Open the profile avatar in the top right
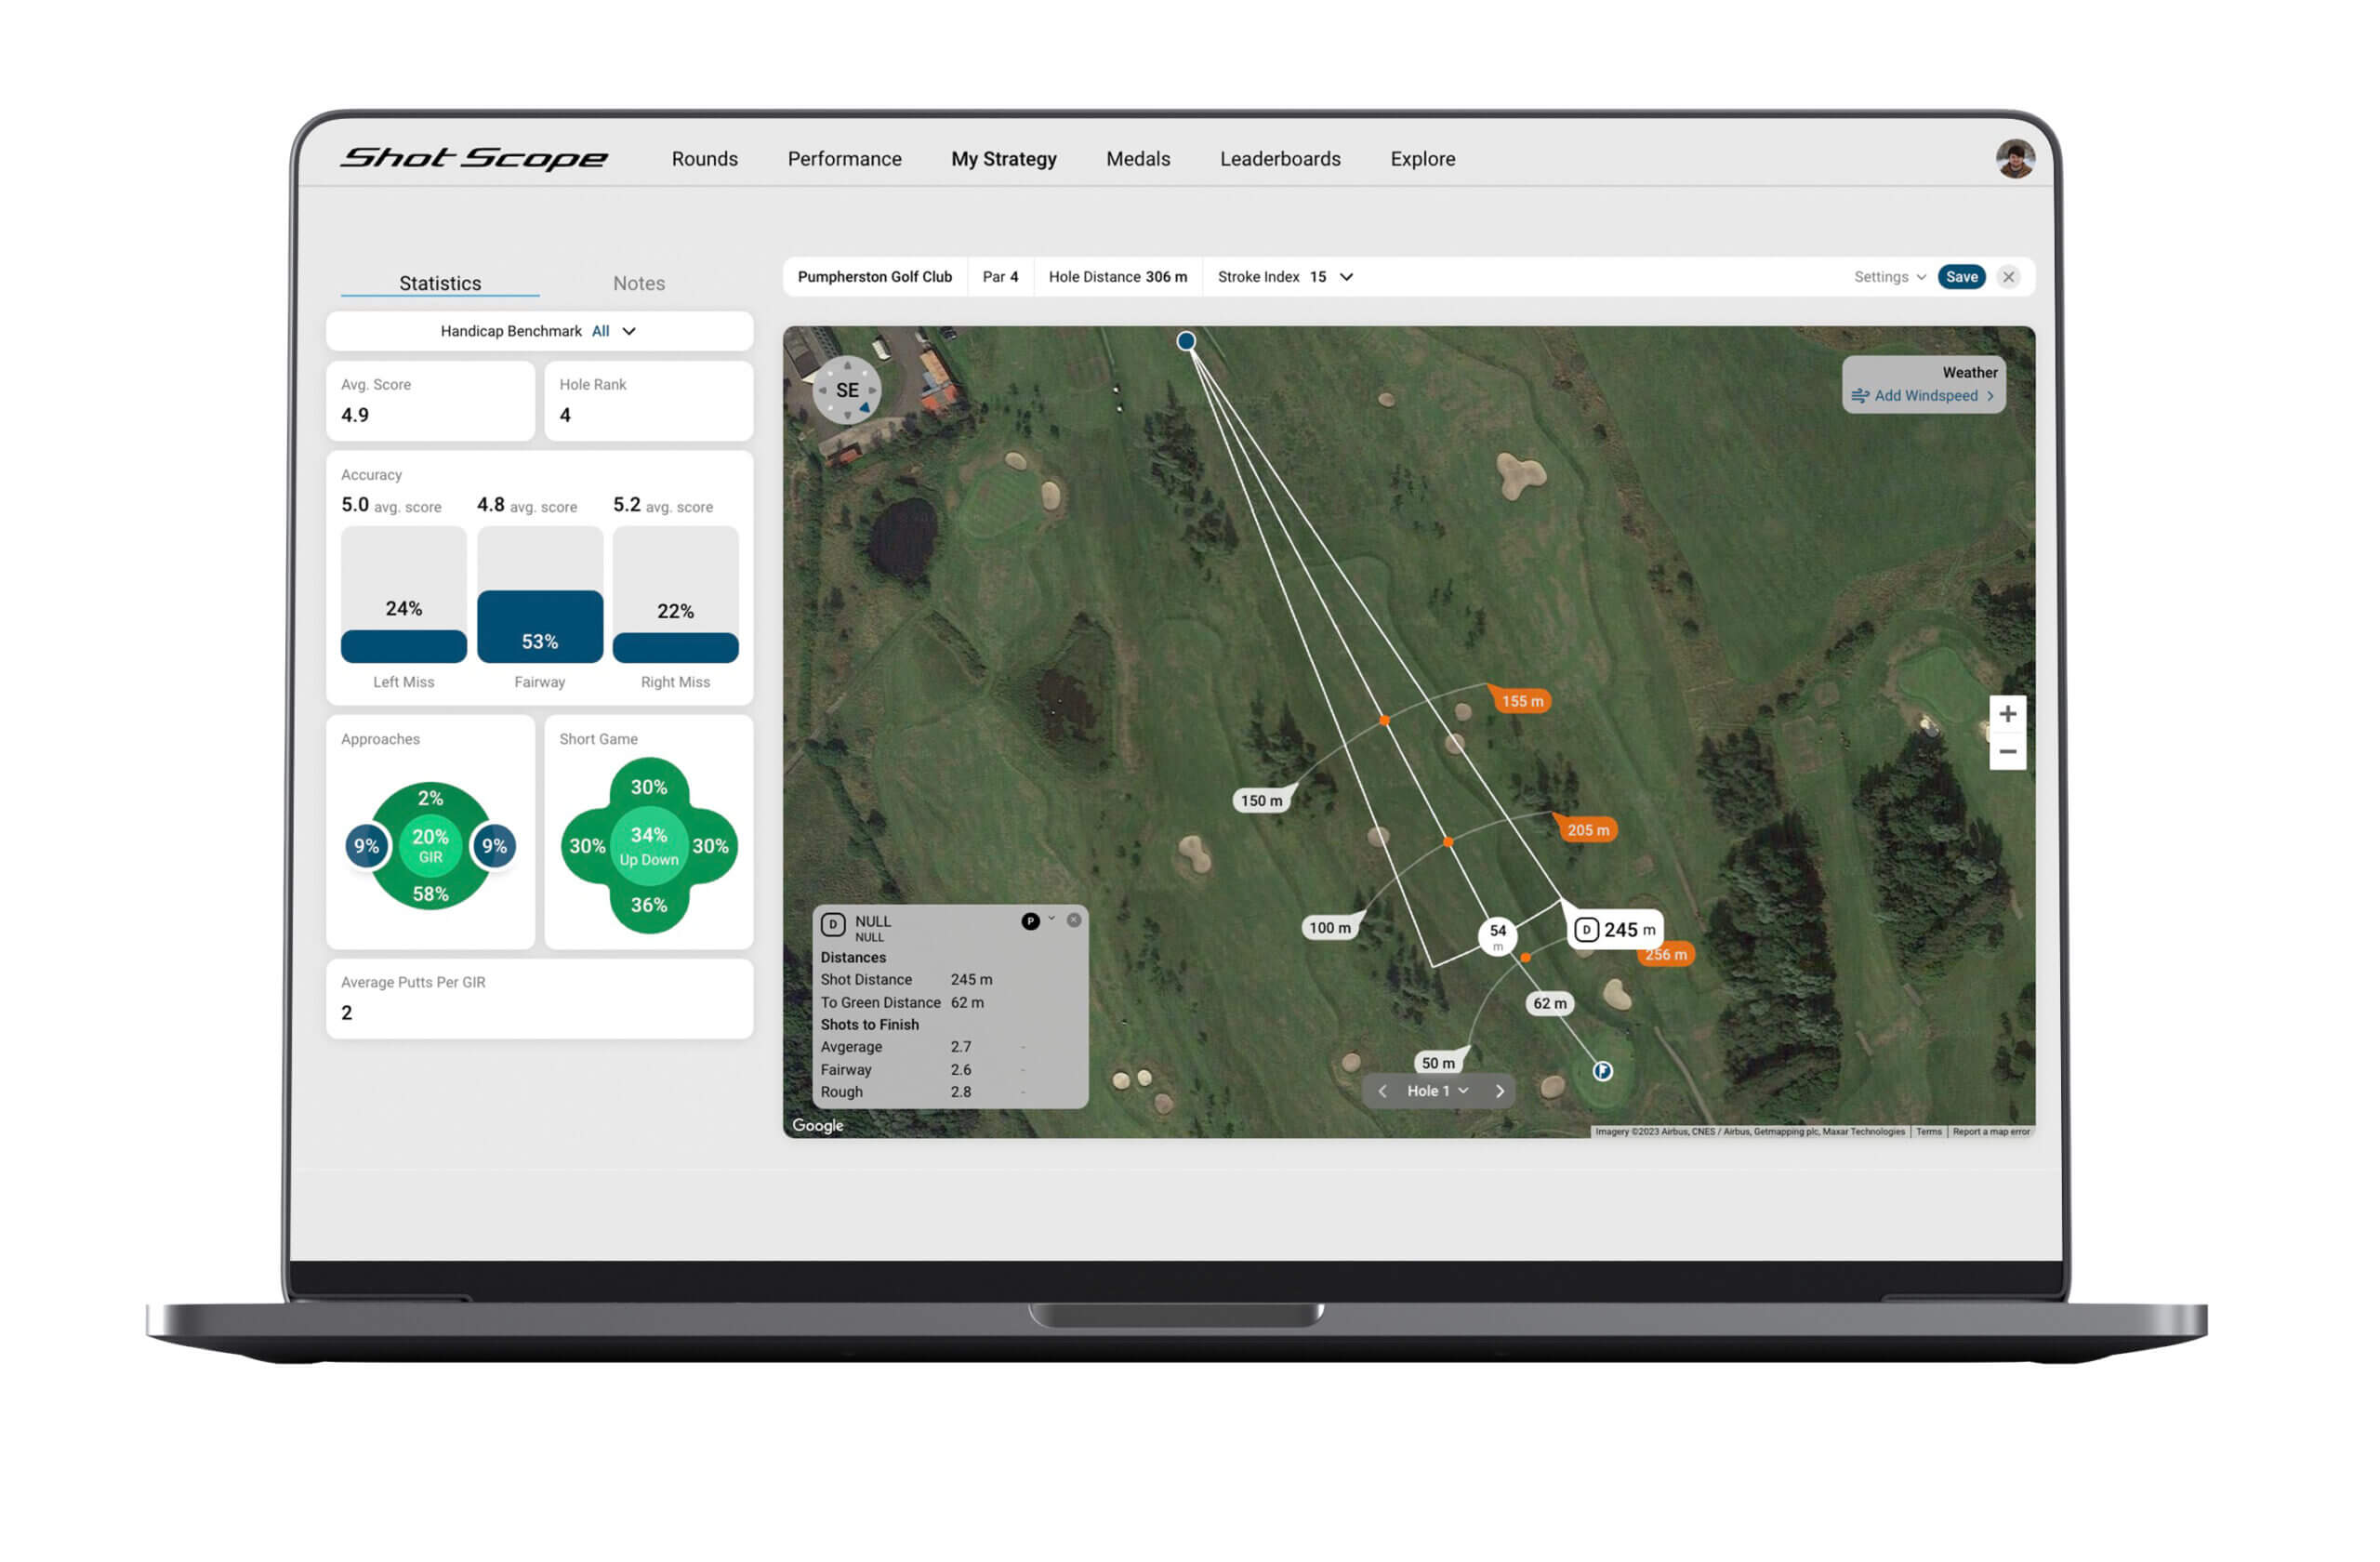The width and height of the screenshot is (2380, 1562). click(x=2015, y=157)
